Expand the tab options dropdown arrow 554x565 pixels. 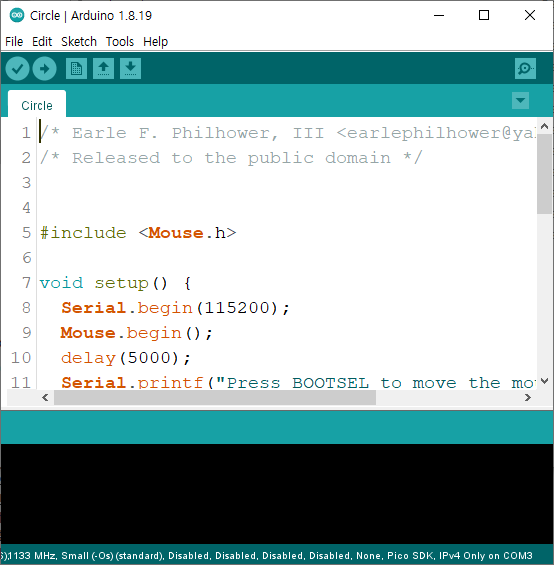520,101
